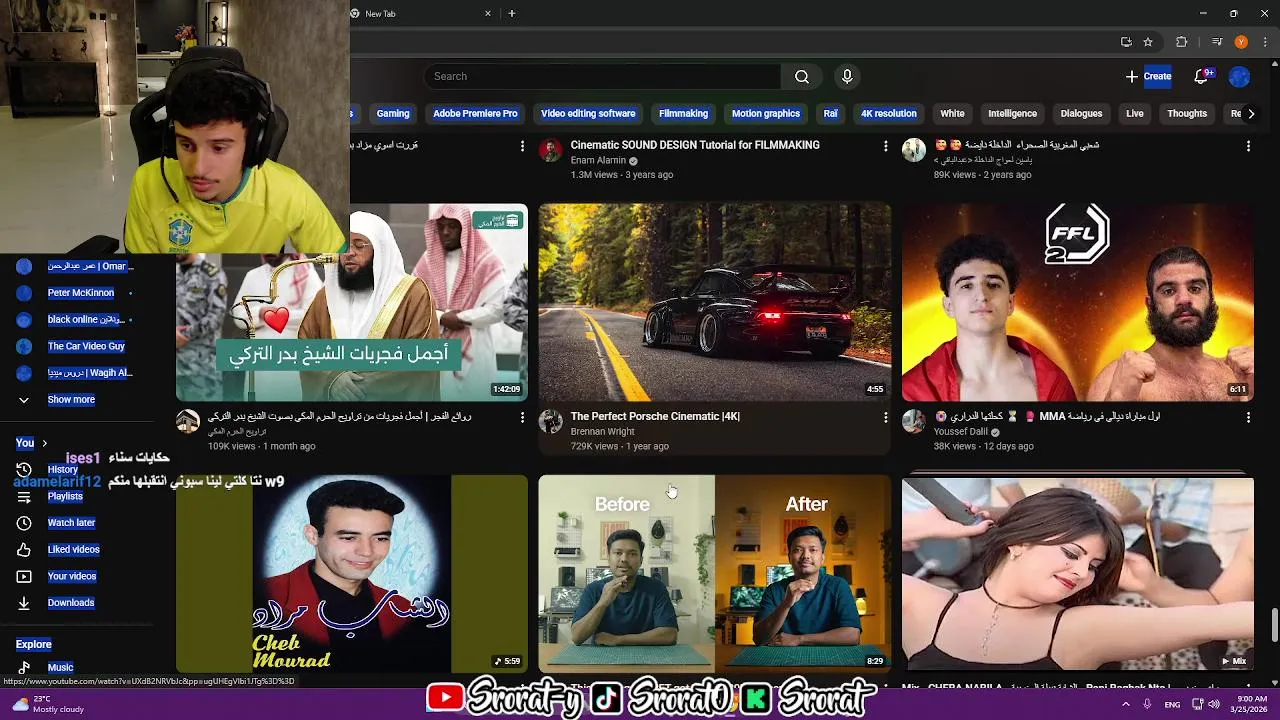
Task: Open YouTube notifications bell
Action: (x=1202, y=76)
